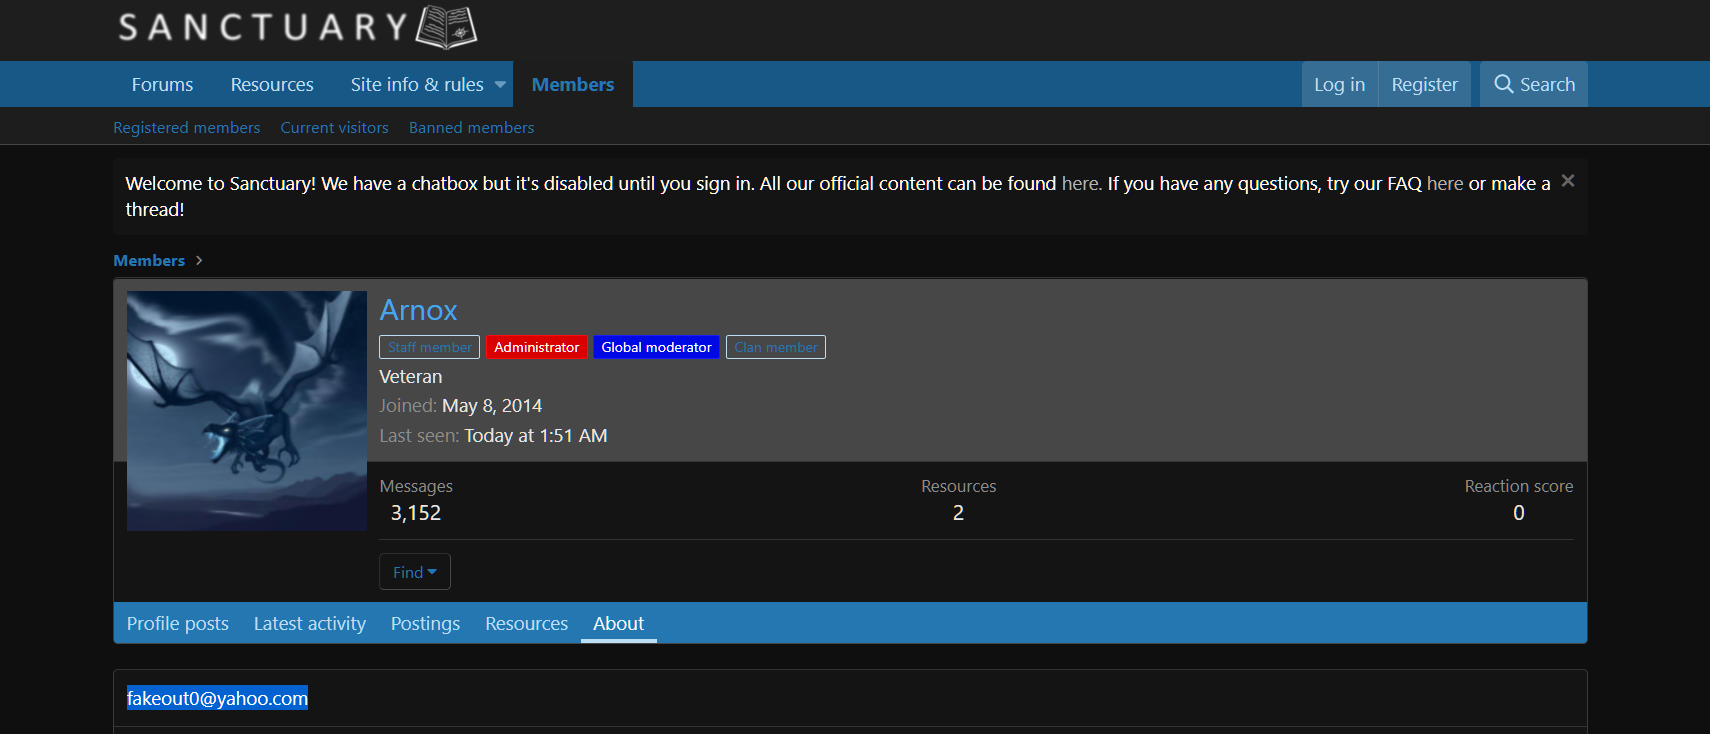Screen dimensions: 1710x734
Task: Click the join date May 8, 2014
Action: [492, 405]
